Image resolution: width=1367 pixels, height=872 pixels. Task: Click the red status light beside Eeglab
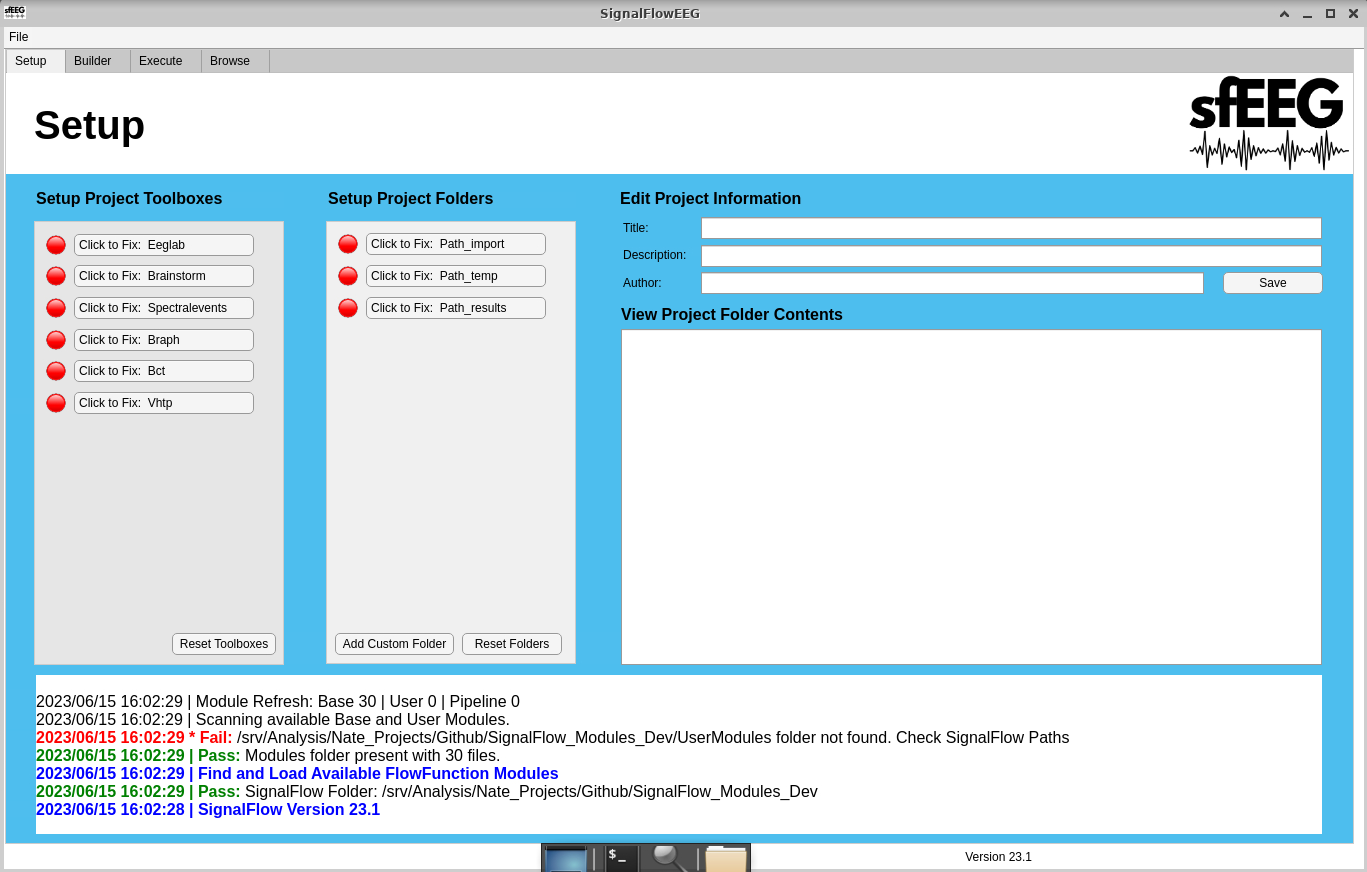coord(56,245)
